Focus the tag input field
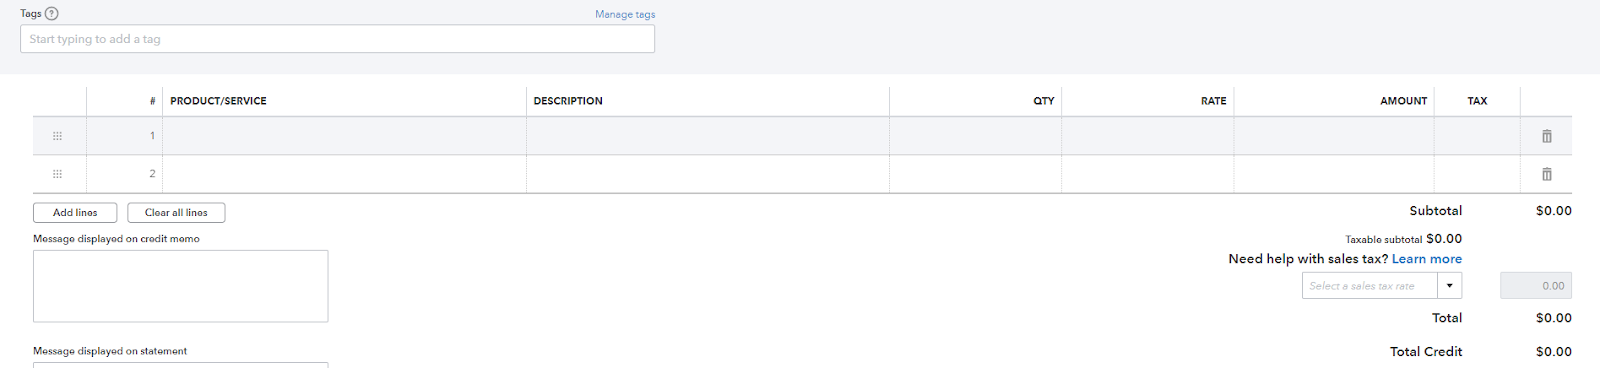 click(x=337, y=39)
